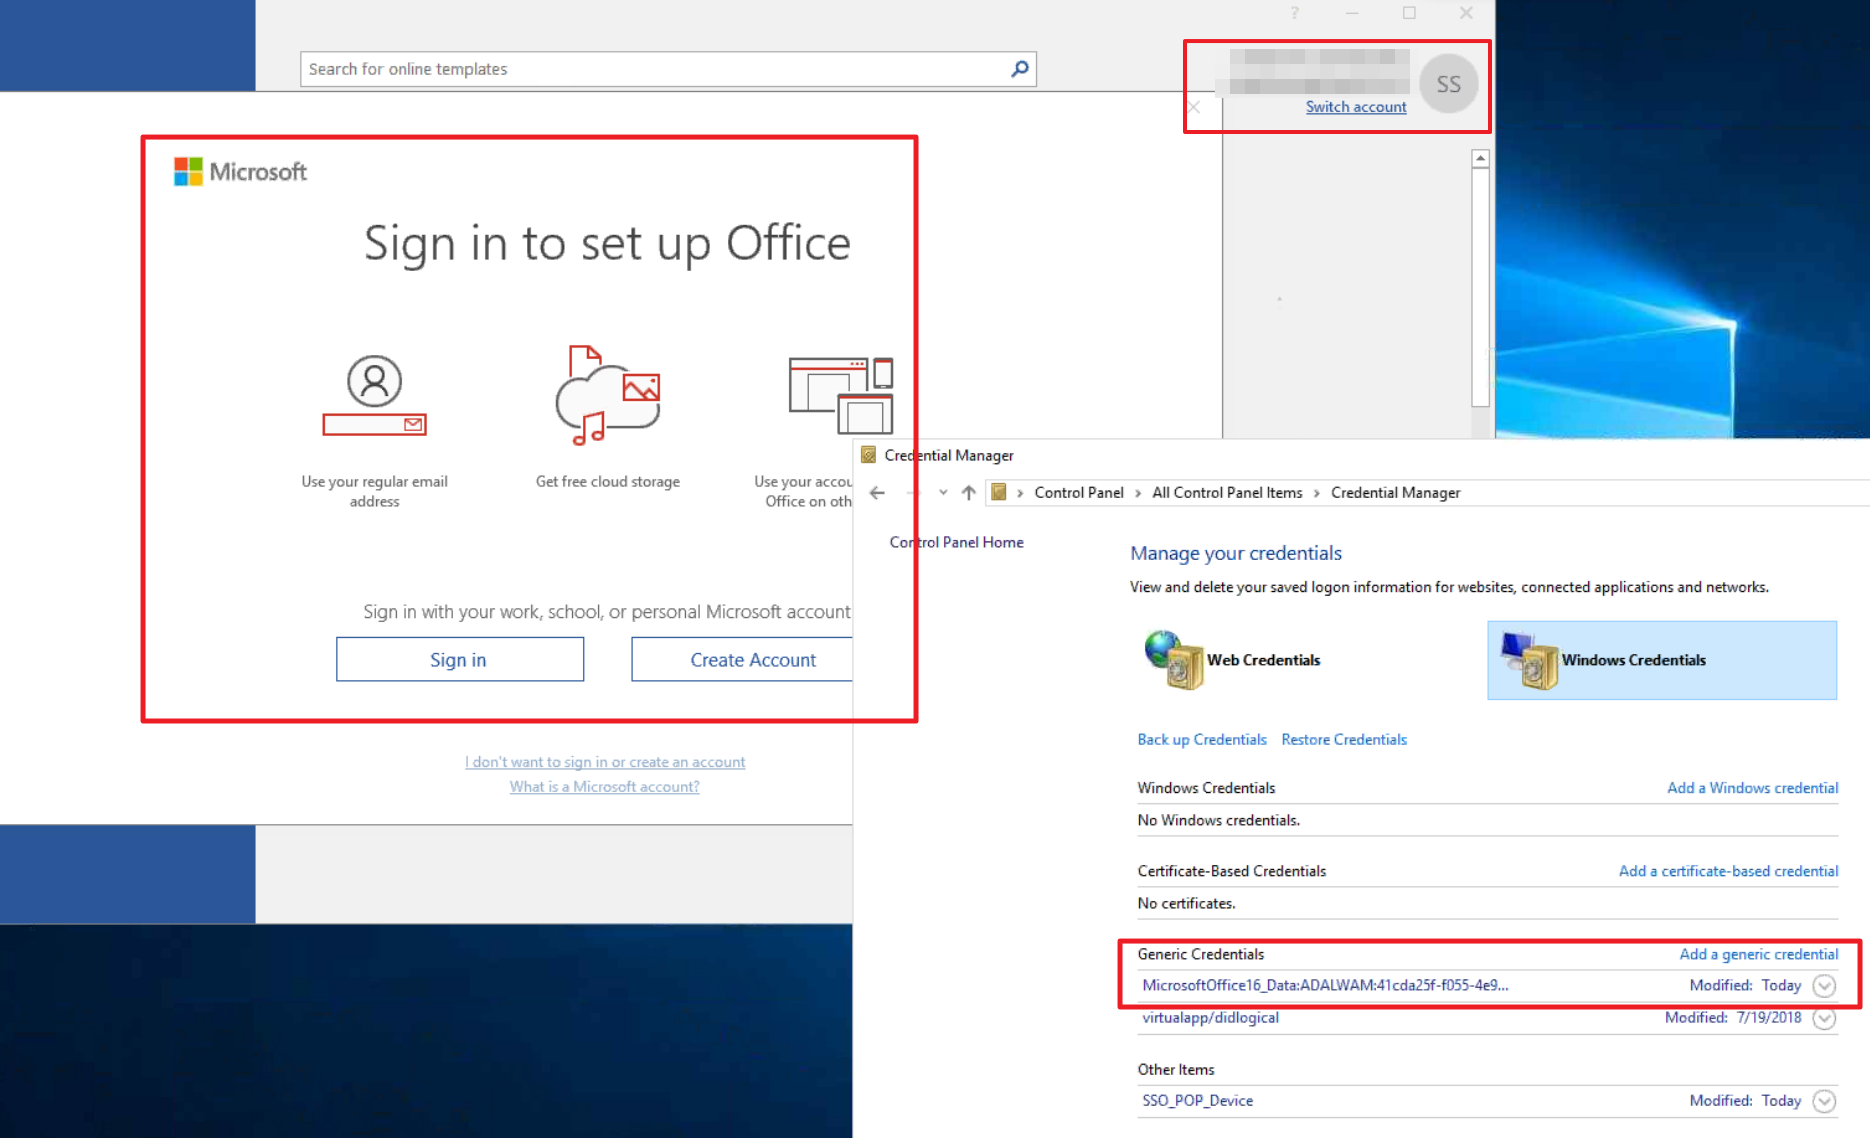This screenshot has height=1138, width=1870.
Task: Select the Web Credentials vault
Action: tap(1233, 660)
